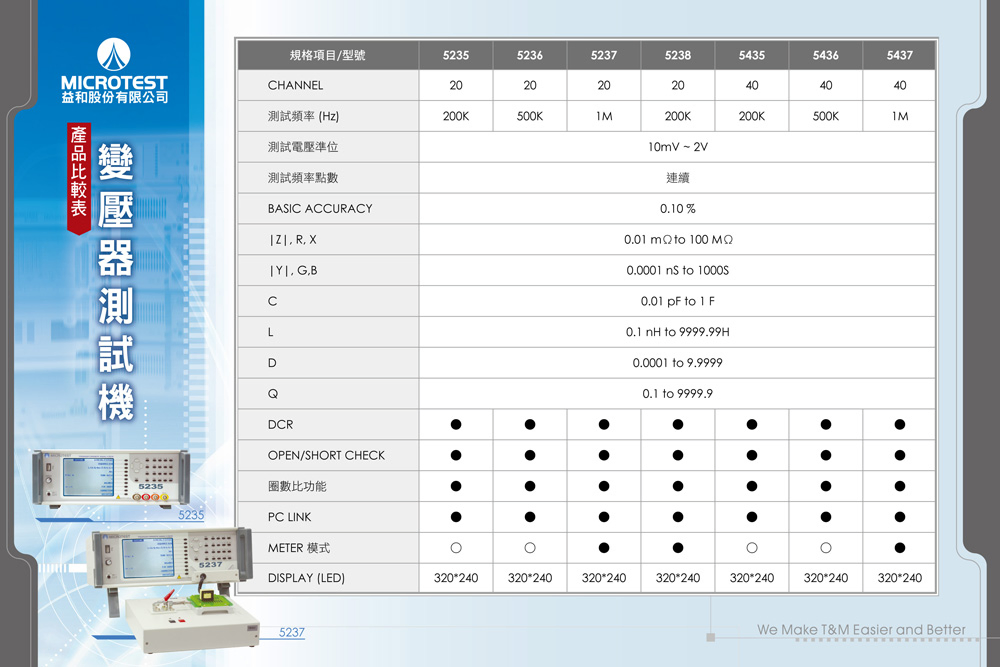Open the 5235 model link under photo
This screenshot has width=1000, height=667.
point(191,515)
